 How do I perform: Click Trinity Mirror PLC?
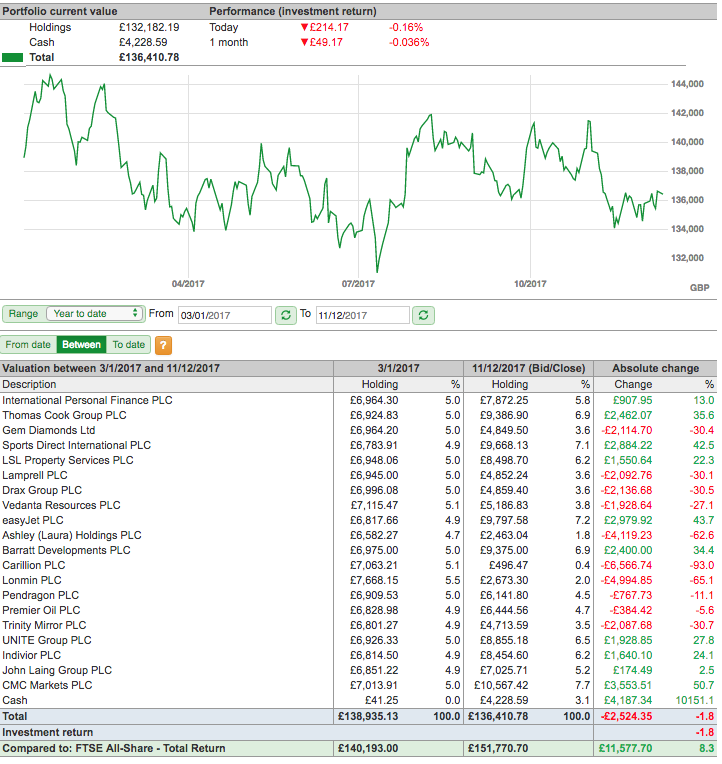(44, 625)
